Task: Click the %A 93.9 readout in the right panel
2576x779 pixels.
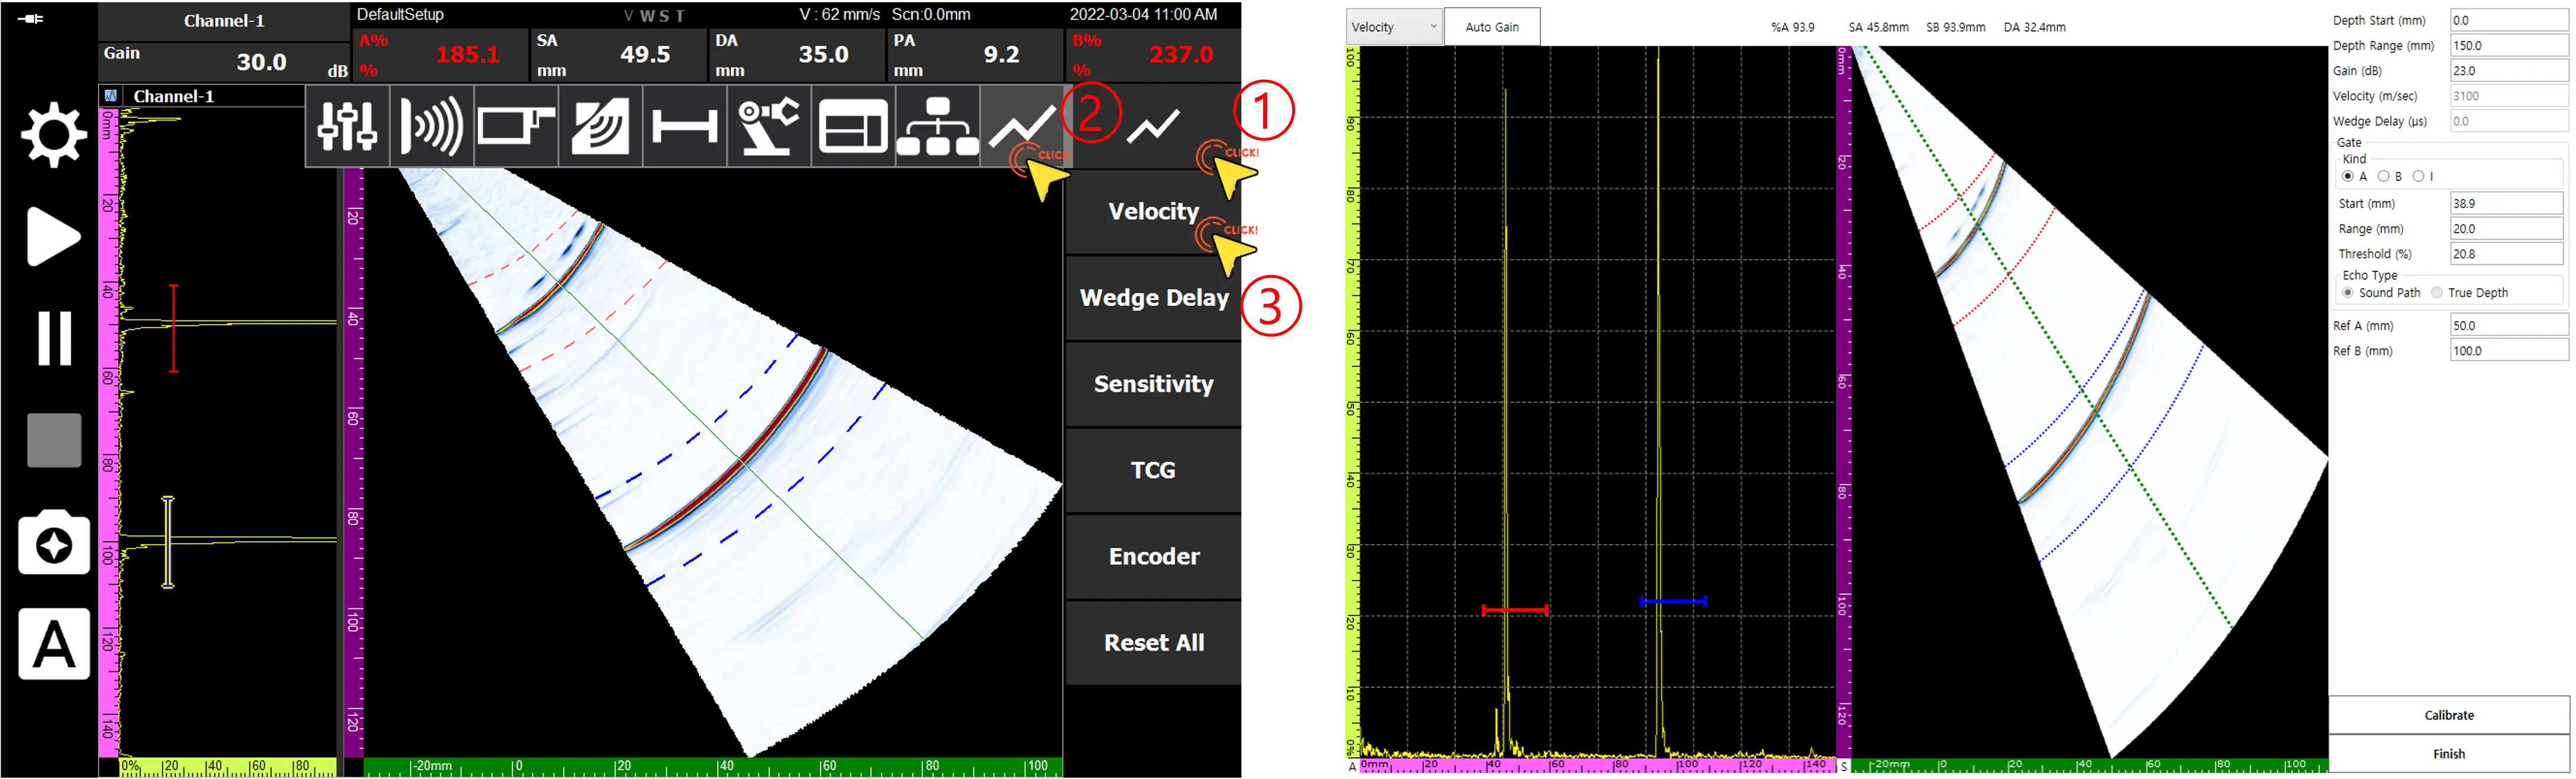Action: click(x=1792, y=27)
